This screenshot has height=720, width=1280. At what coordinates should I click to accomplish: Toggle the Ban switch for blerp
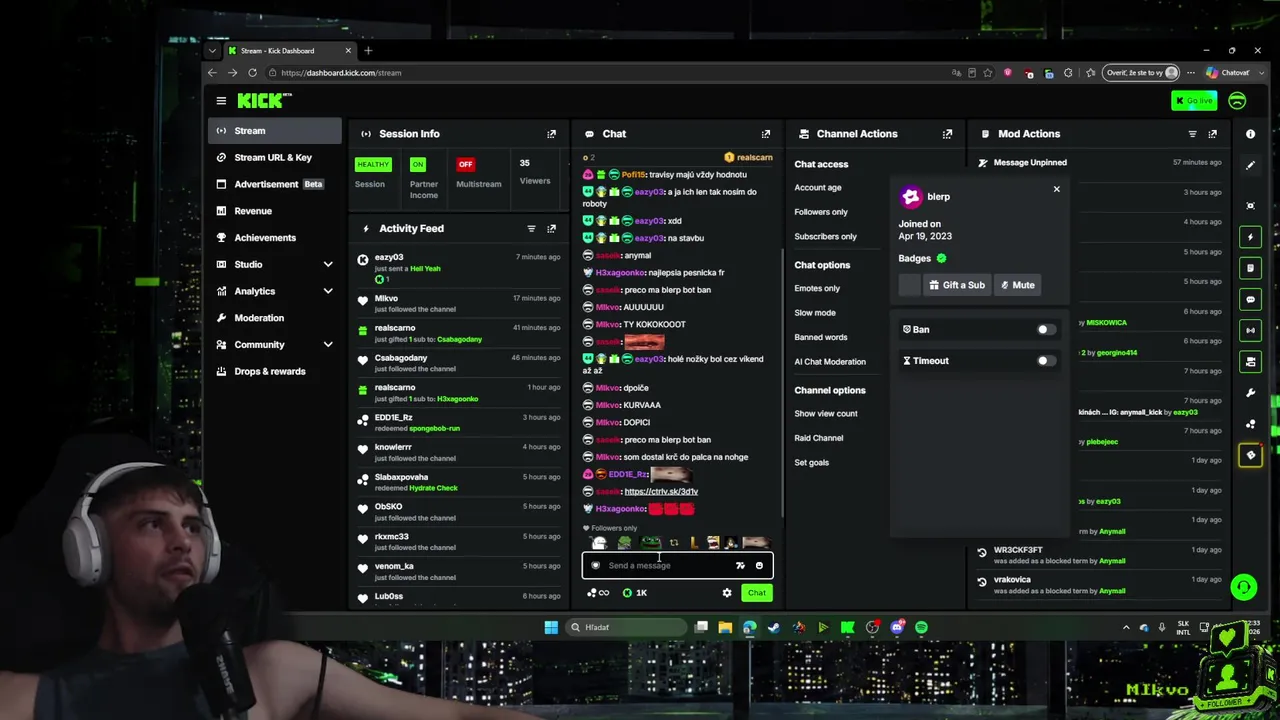point(1045,330)
